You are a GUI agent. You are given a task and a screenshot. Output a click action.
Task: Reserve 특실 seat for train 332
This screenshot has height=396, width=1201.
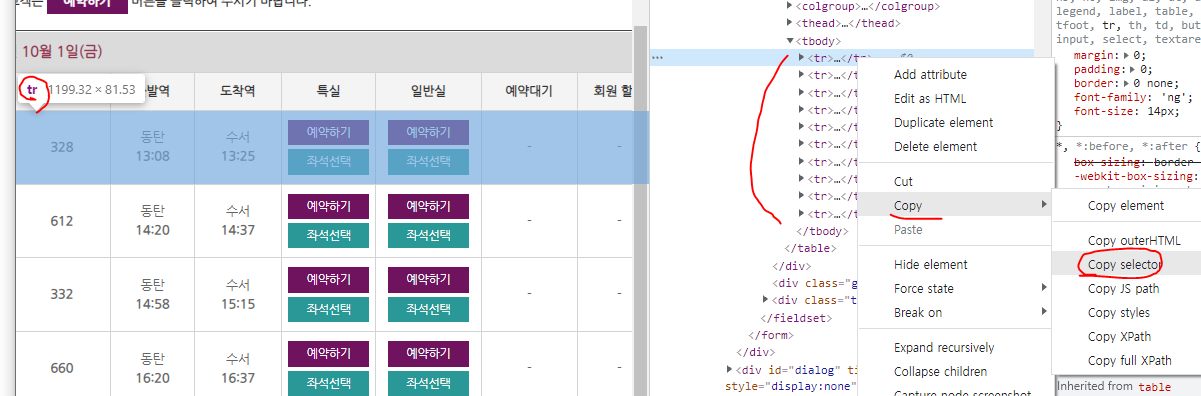328,279
